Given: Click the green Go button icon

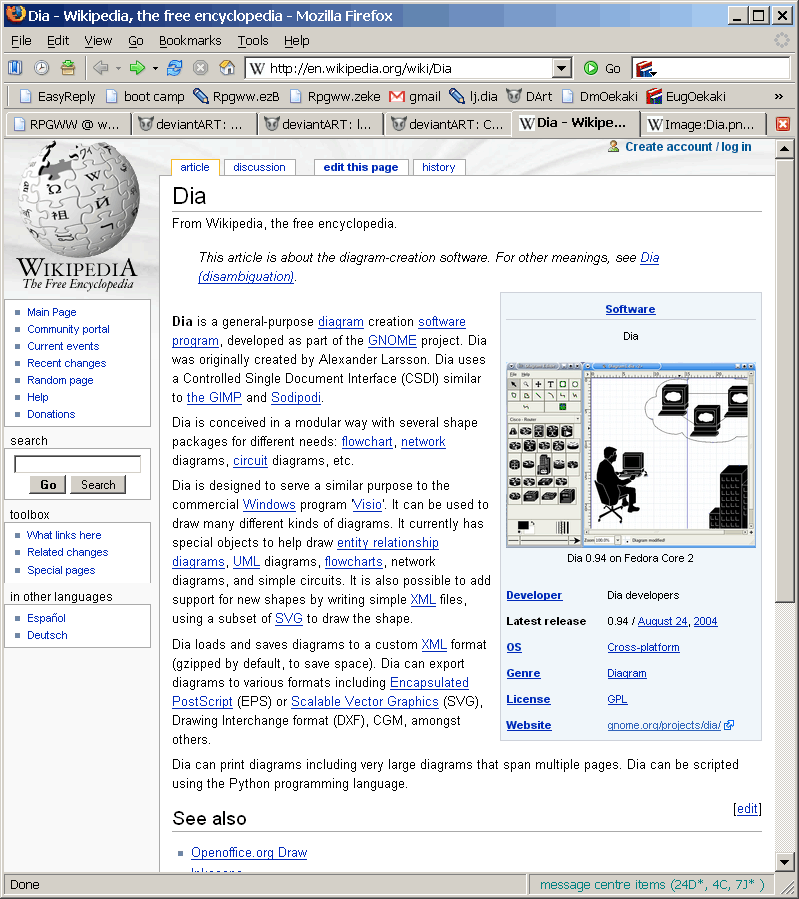Looking at the screenshot, I should [591, 68].
